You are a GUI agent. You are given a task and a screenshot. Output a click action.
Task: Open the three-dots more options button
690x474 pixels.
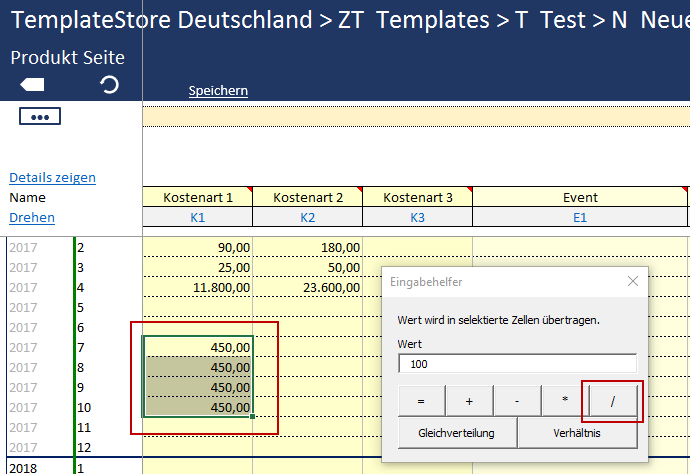tap(40, 117)
